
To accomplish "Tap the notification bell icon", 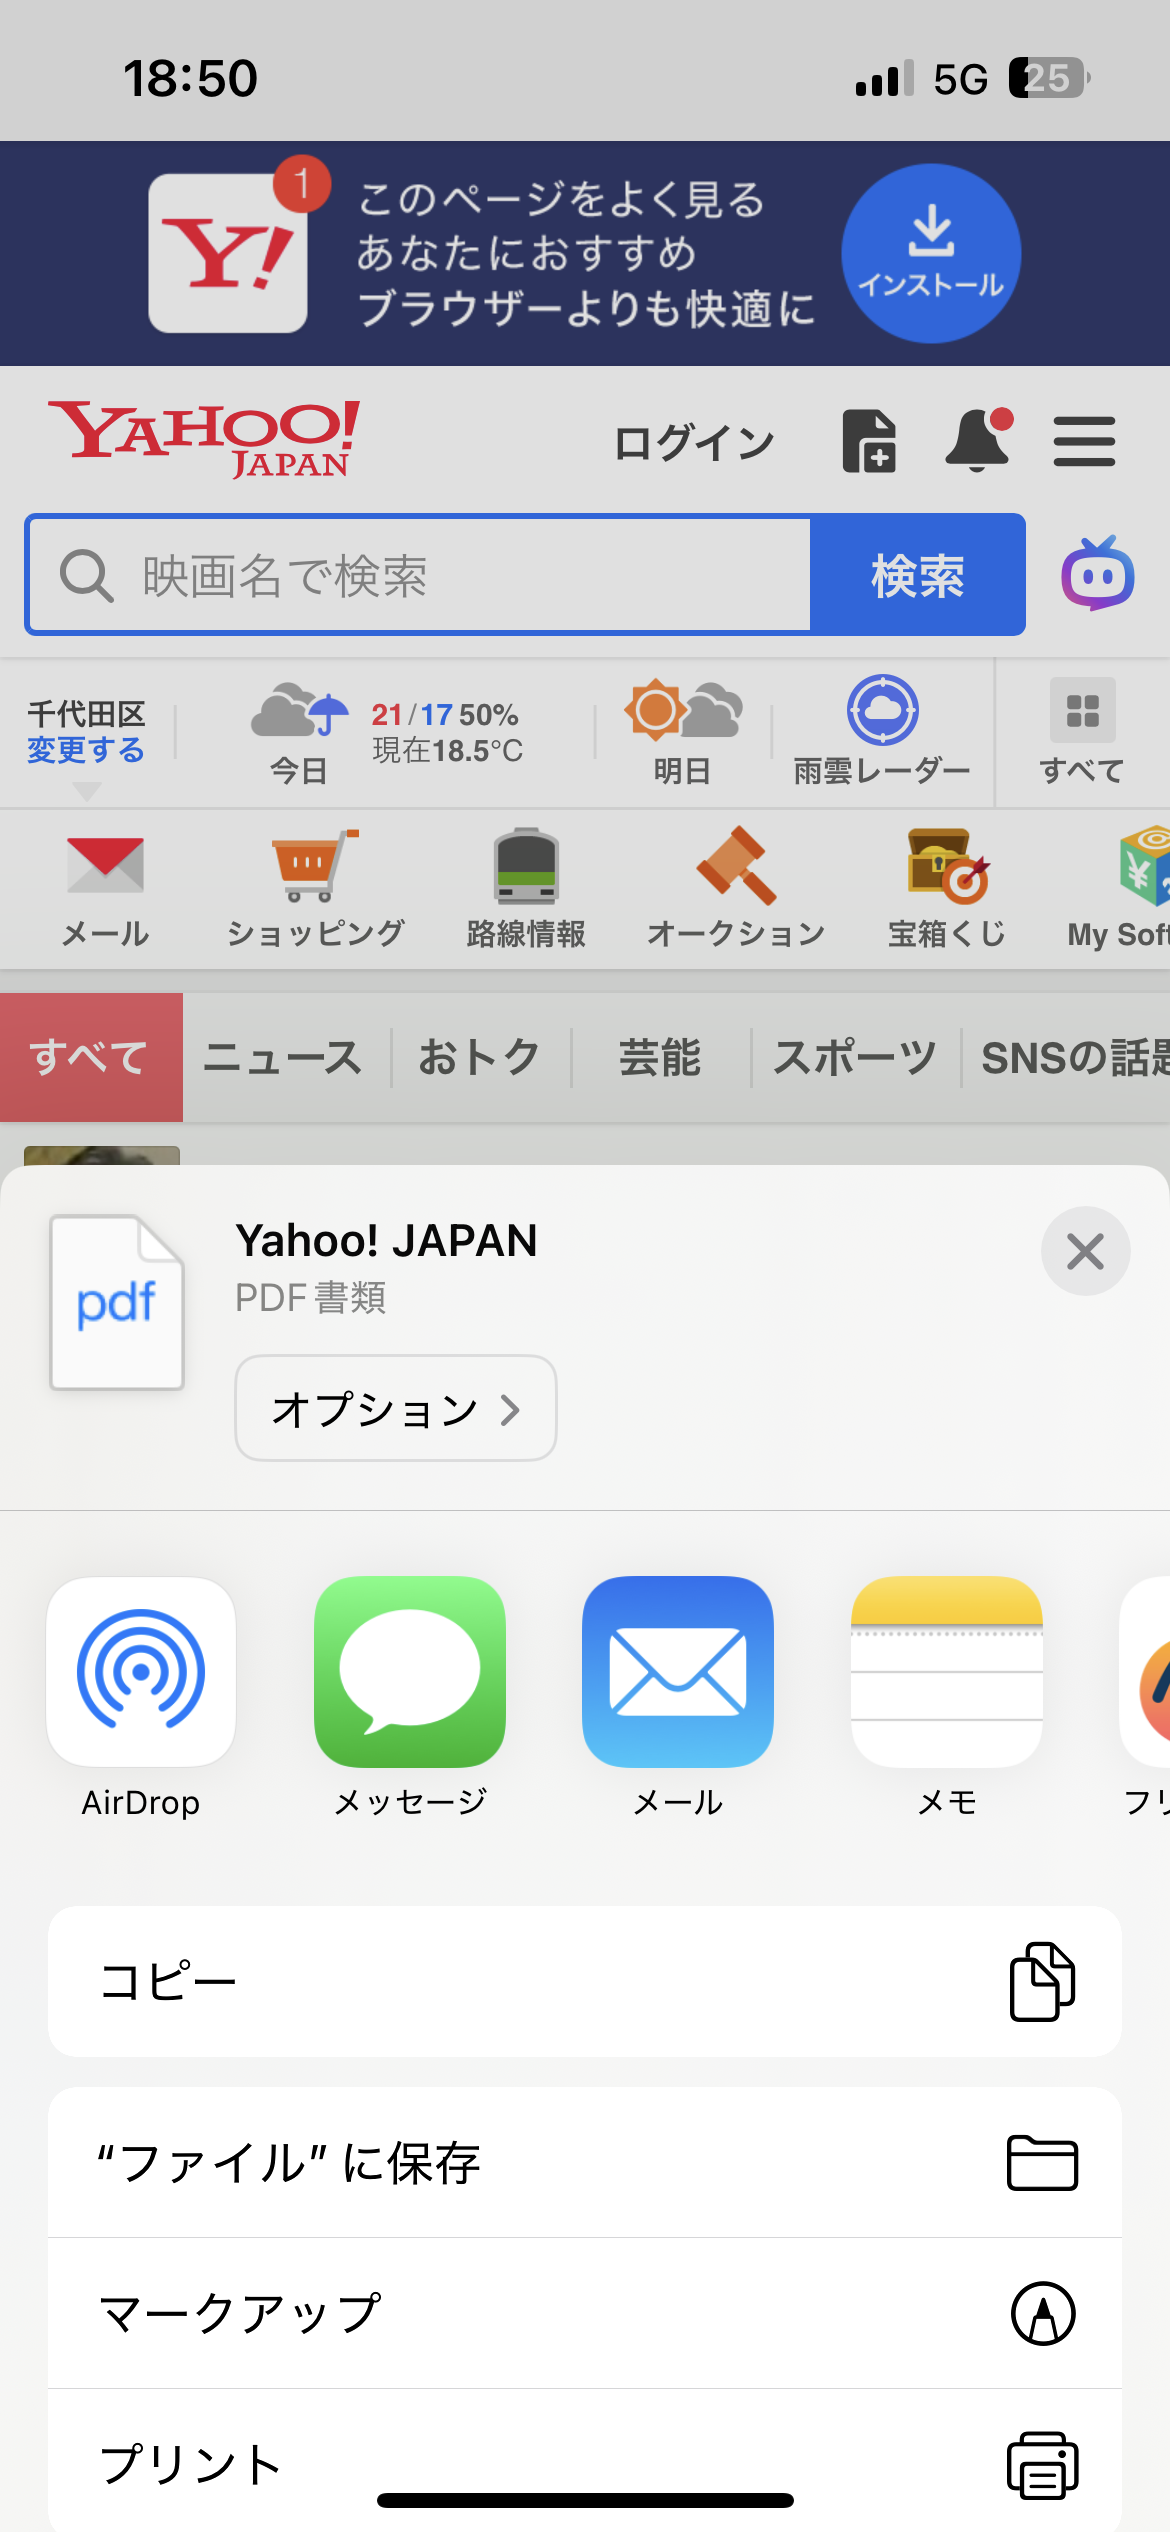I will [977, 440].
